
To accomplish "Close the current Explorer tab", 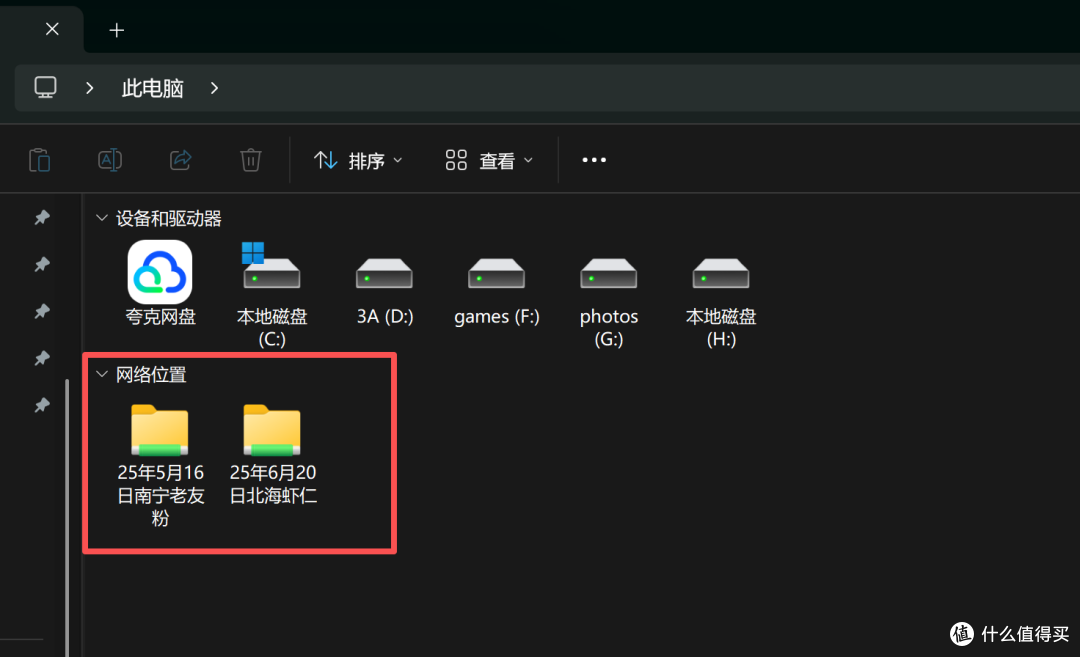I will tap(52, 29).
